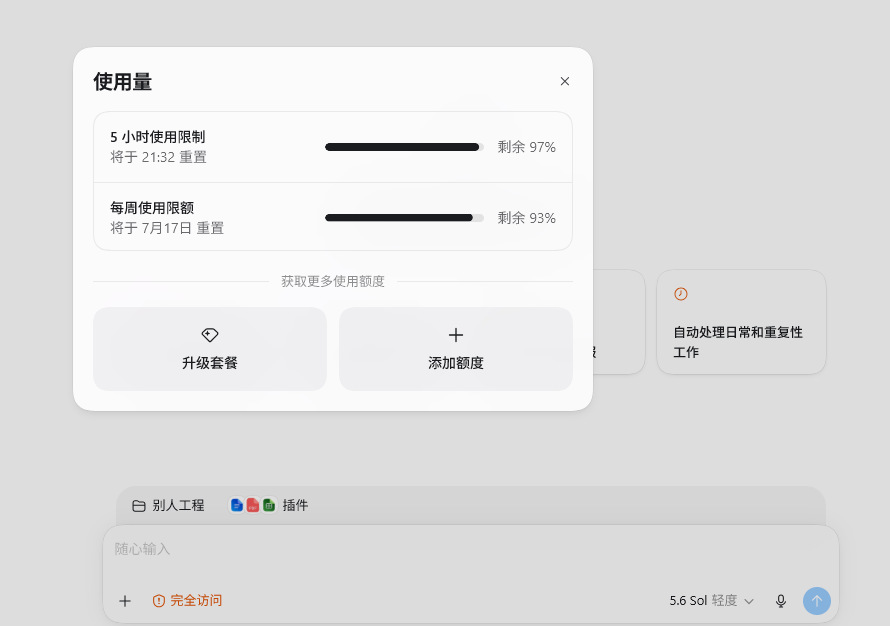This screenshot has height=626, width=890.
Task: Click the green spreadsheet plugin icon
Action: pyautogui.click(x=269, y=505)
